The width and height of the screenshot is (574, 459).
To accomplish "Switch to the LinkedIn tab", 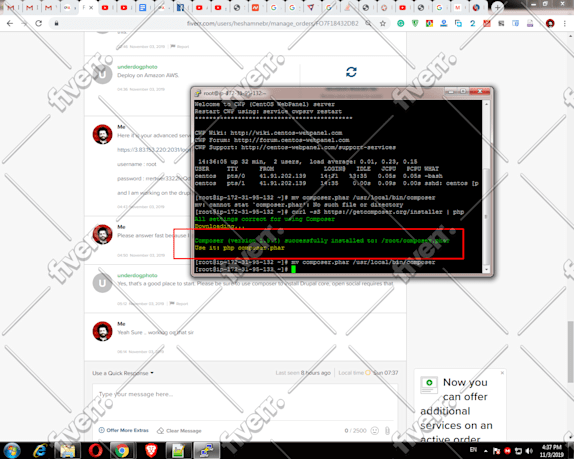I will [x=180, y=7].
